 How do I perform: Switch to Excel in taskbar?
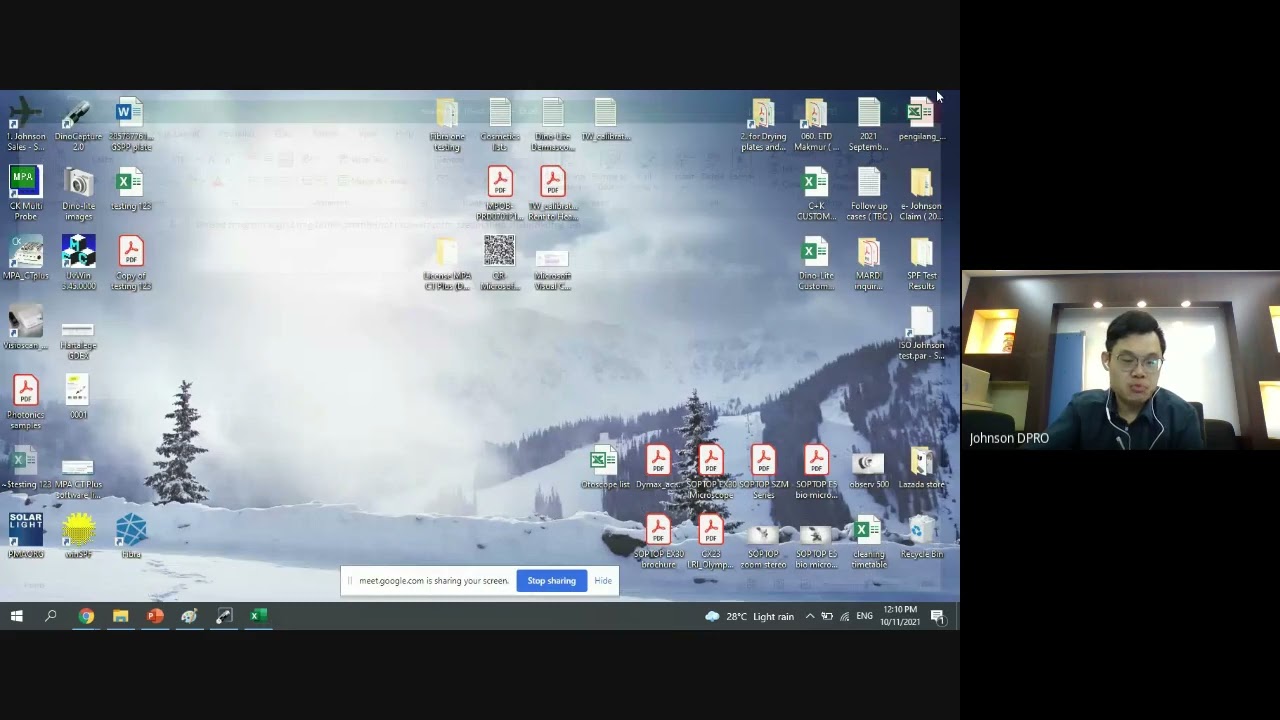257,616
